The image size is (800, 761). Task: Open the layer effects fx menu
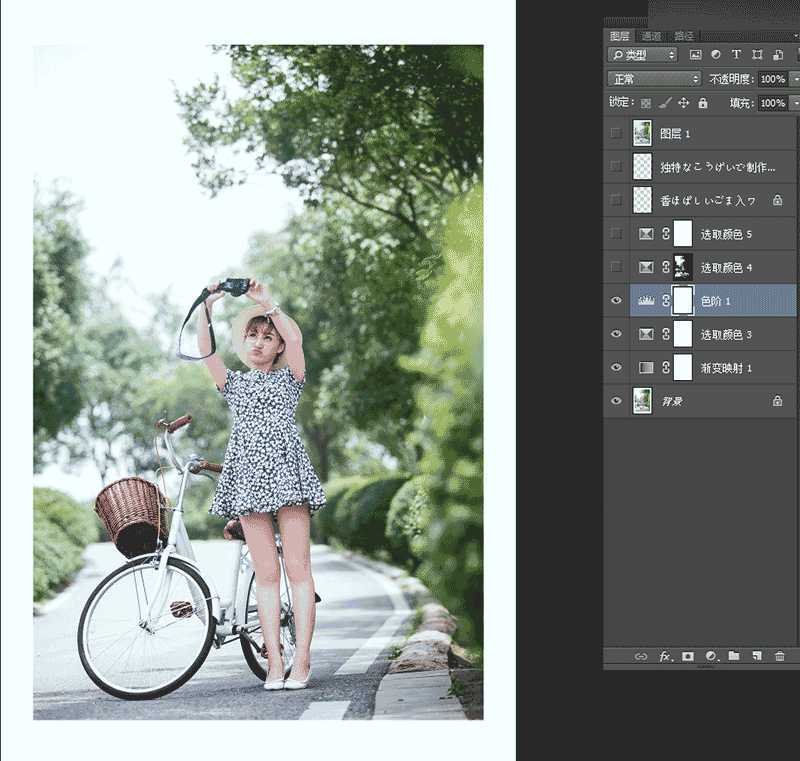pyautogui.click(x=664, y=656)
